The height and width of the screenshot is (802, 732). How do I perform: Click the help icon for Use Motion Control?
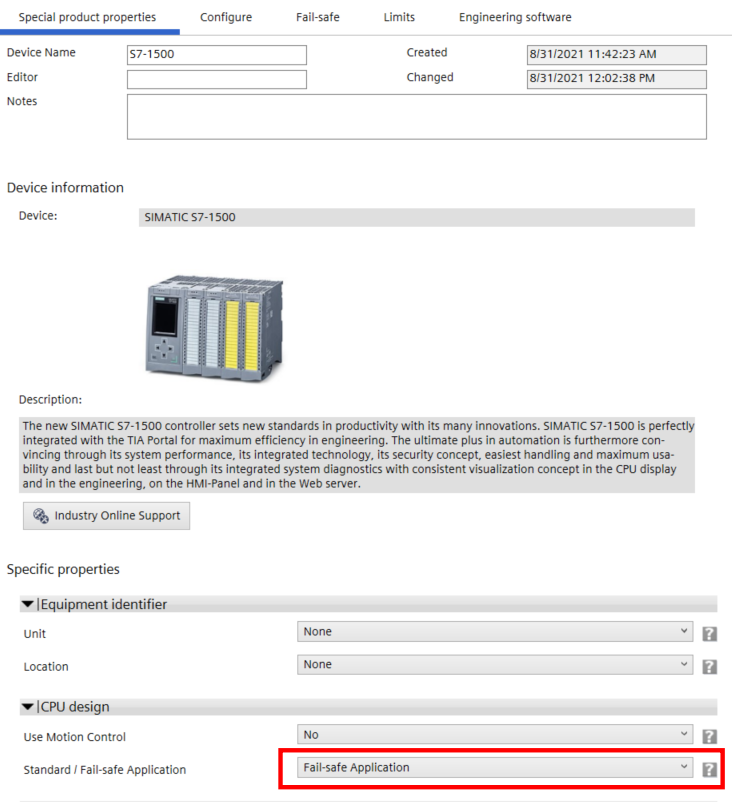click(709, 737)
